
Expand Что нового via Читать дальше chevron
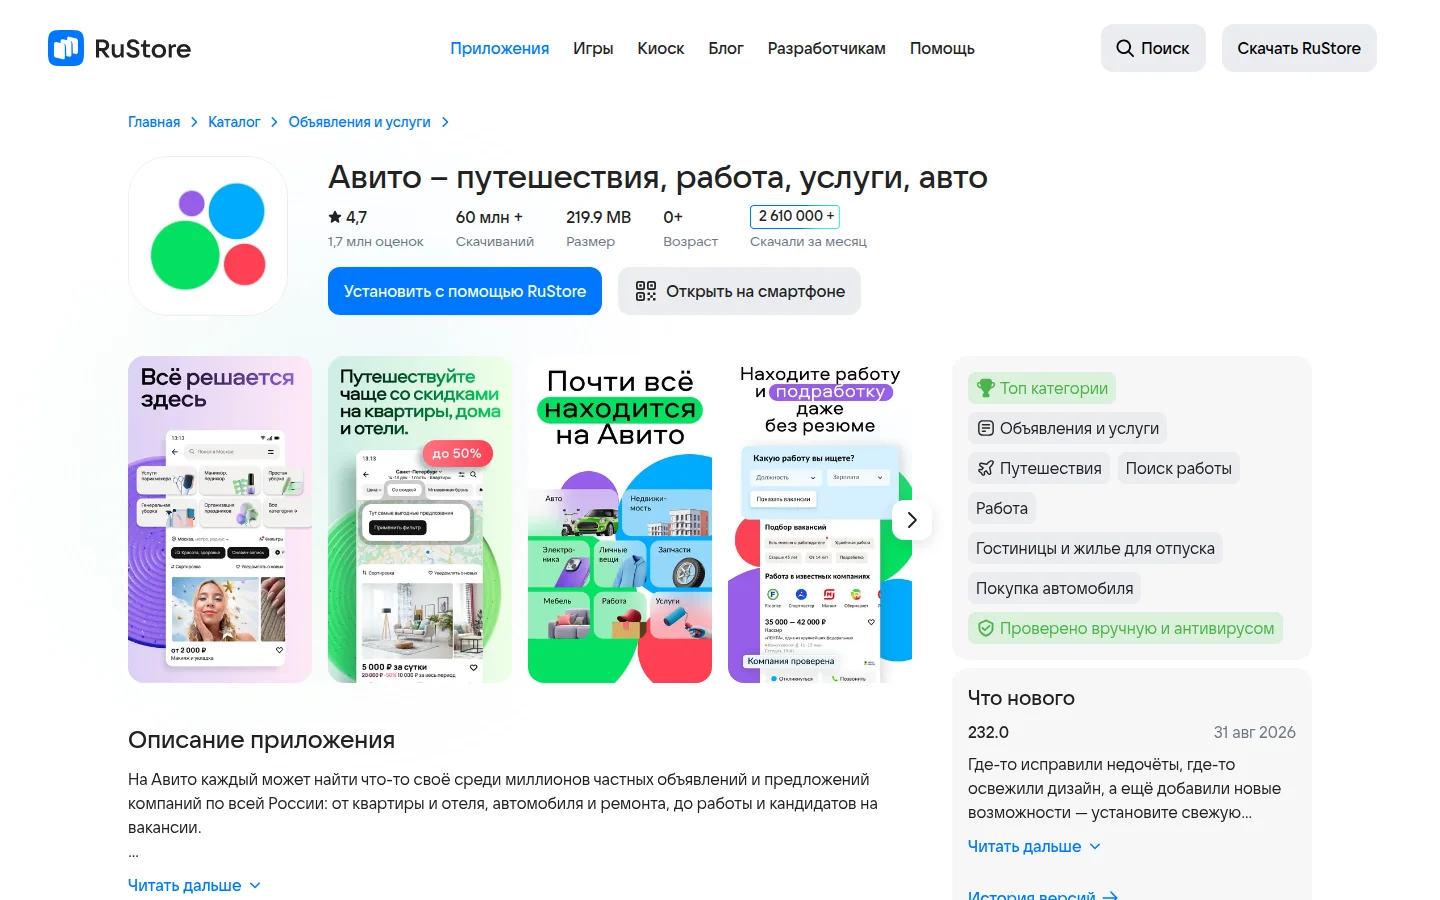click(x=1095, y=846)
